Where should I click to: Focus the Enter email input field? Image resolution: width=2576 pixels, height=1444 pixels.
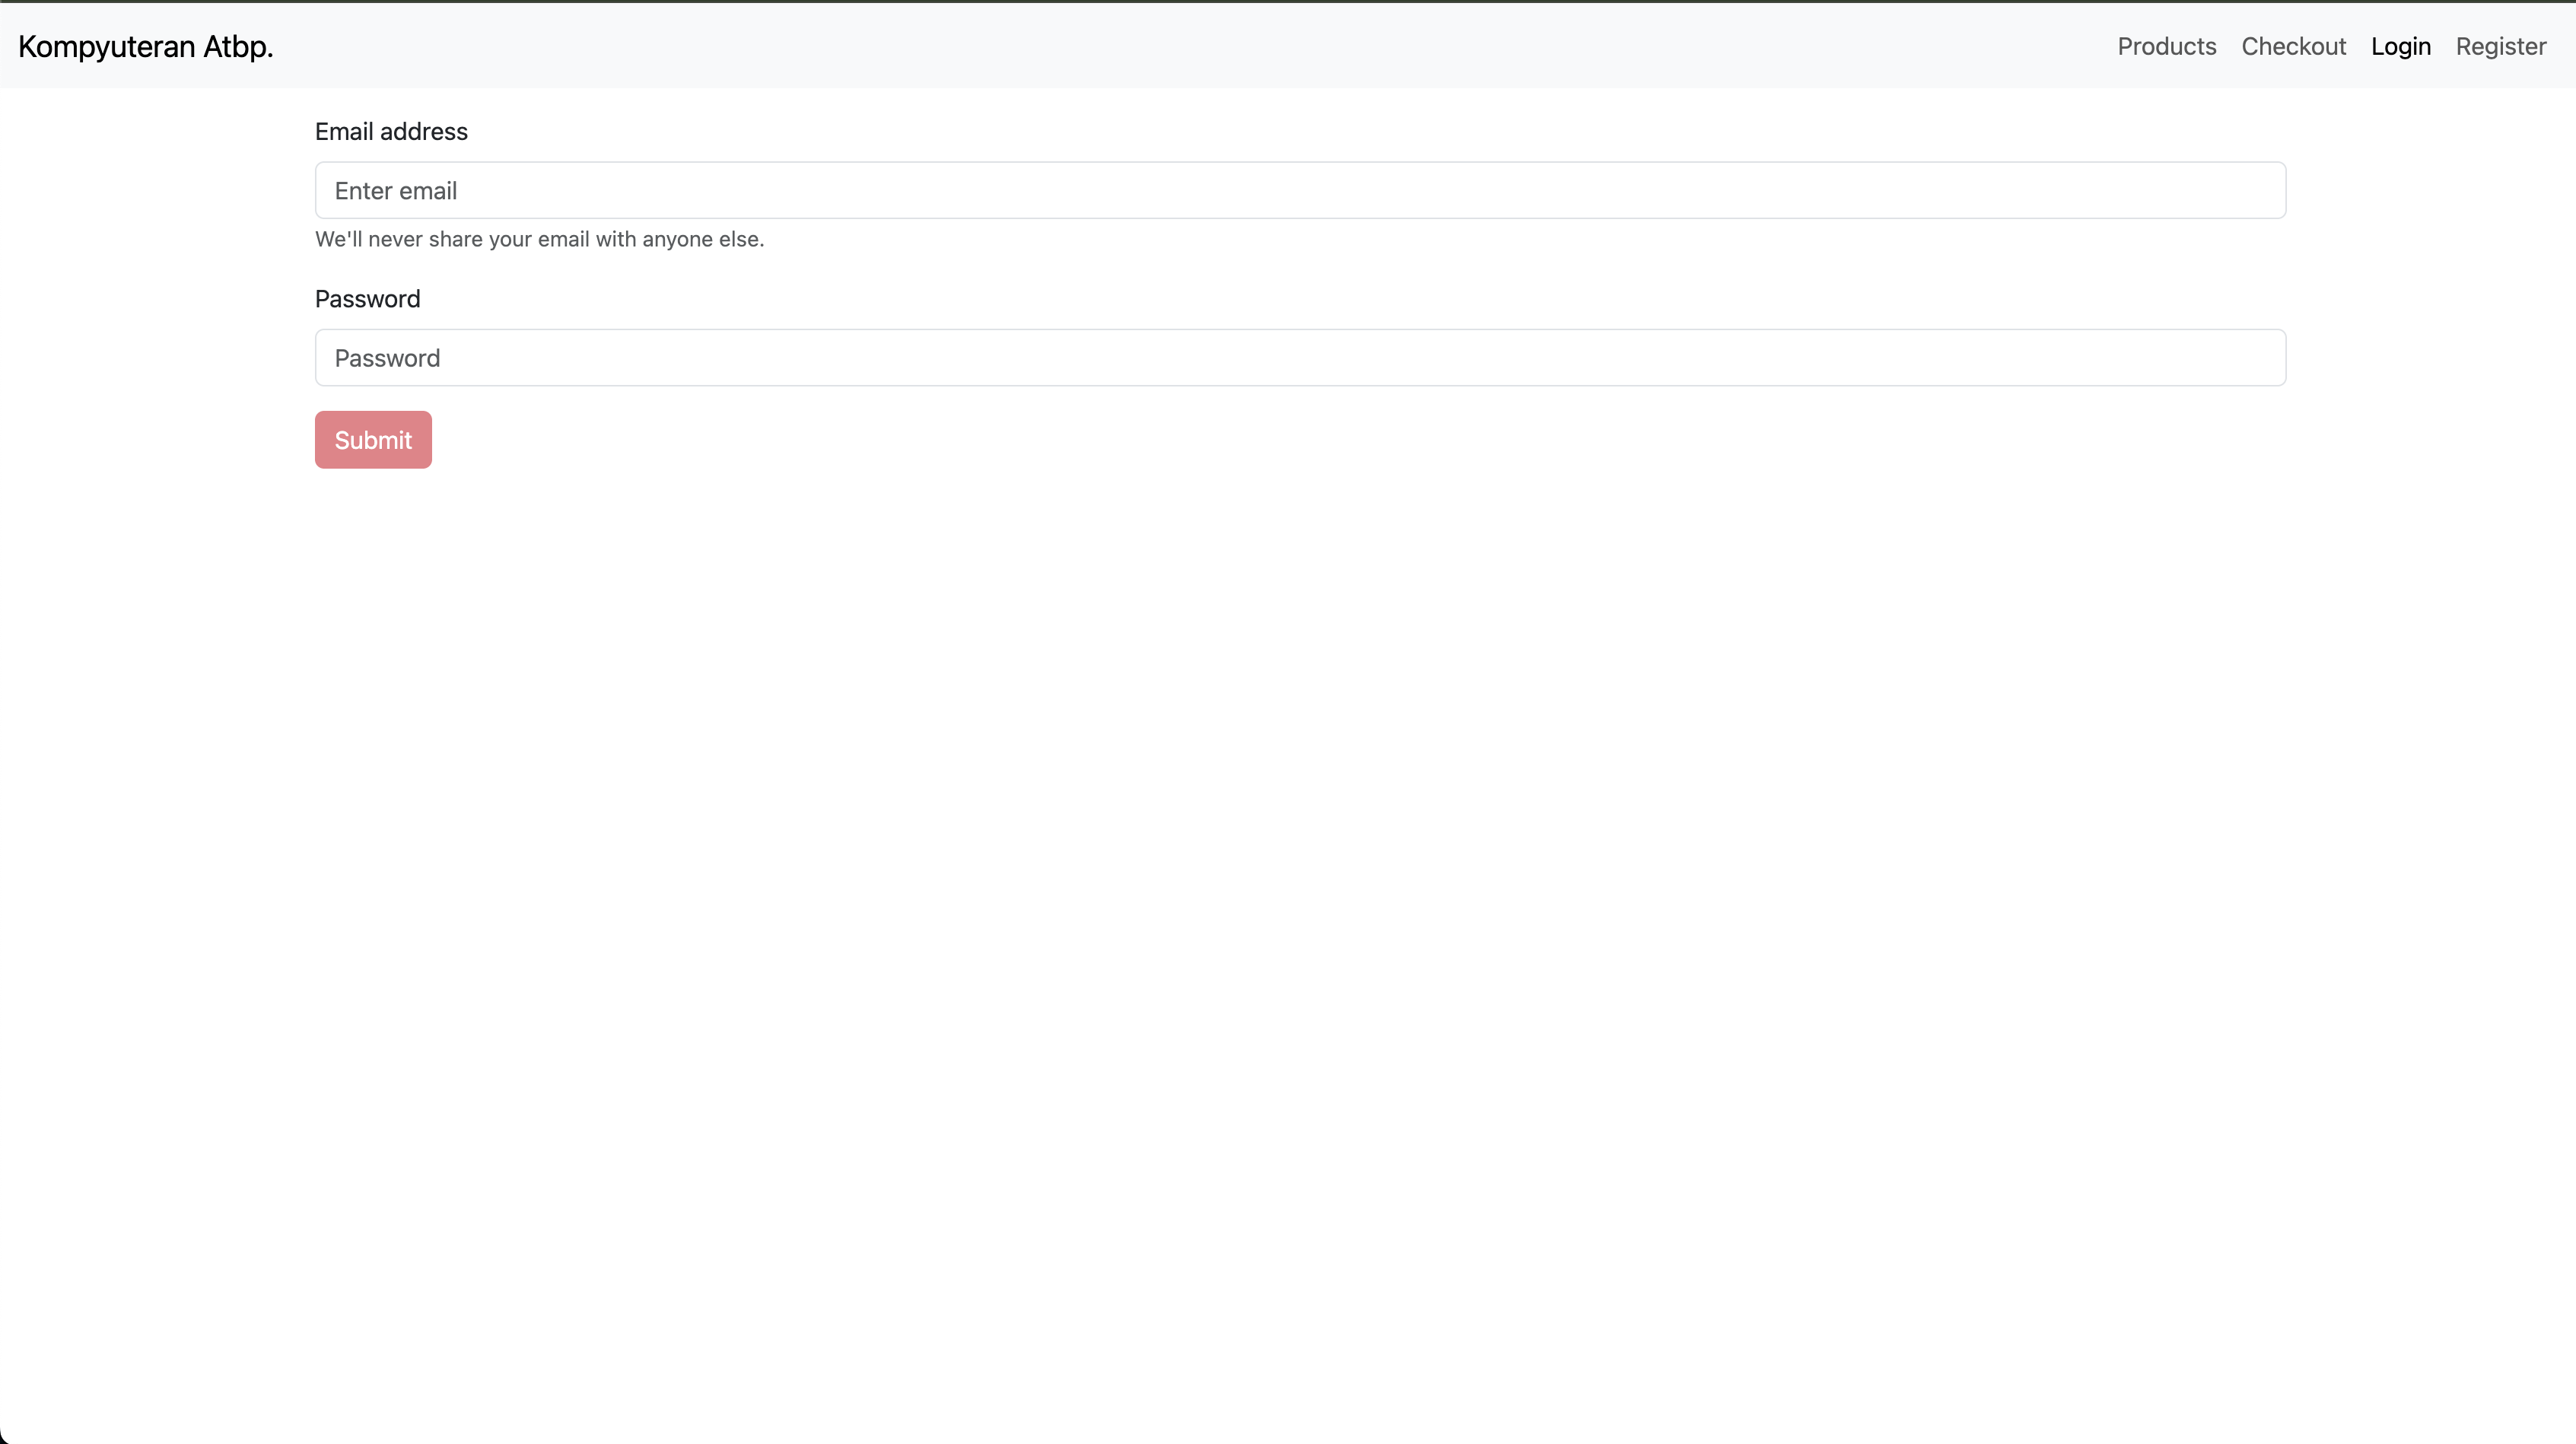[x=1300, y=190]
